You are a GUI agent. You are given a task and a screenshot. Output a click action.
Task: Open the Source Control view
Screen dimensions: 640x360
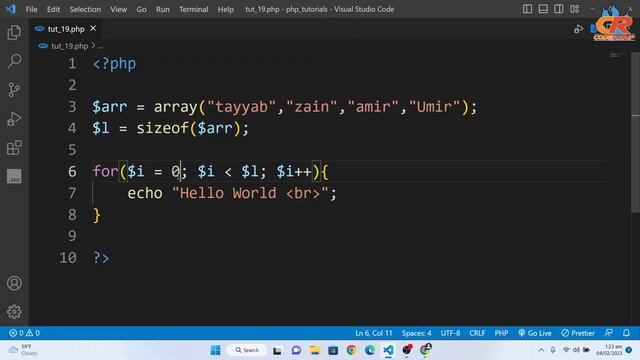click(14, 90)
